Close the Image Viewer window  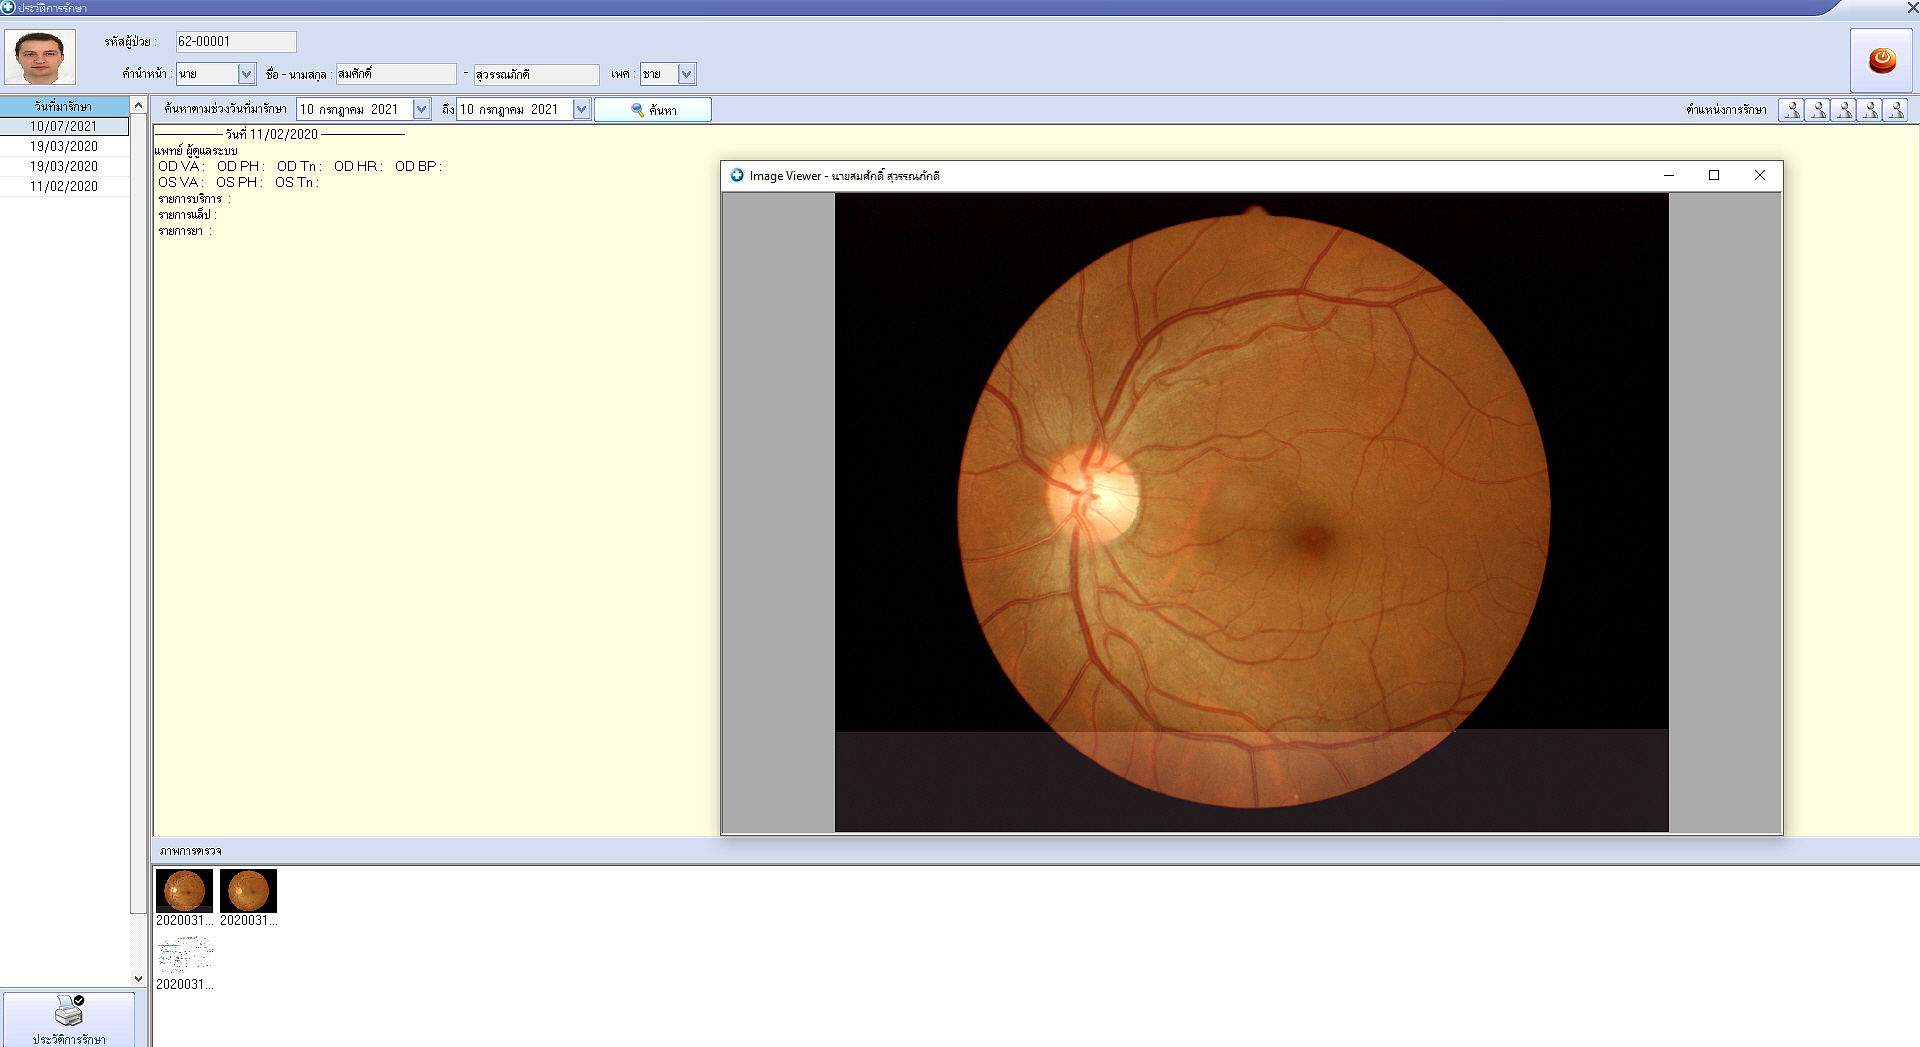pyautogui.click(x=1760, y=175)
